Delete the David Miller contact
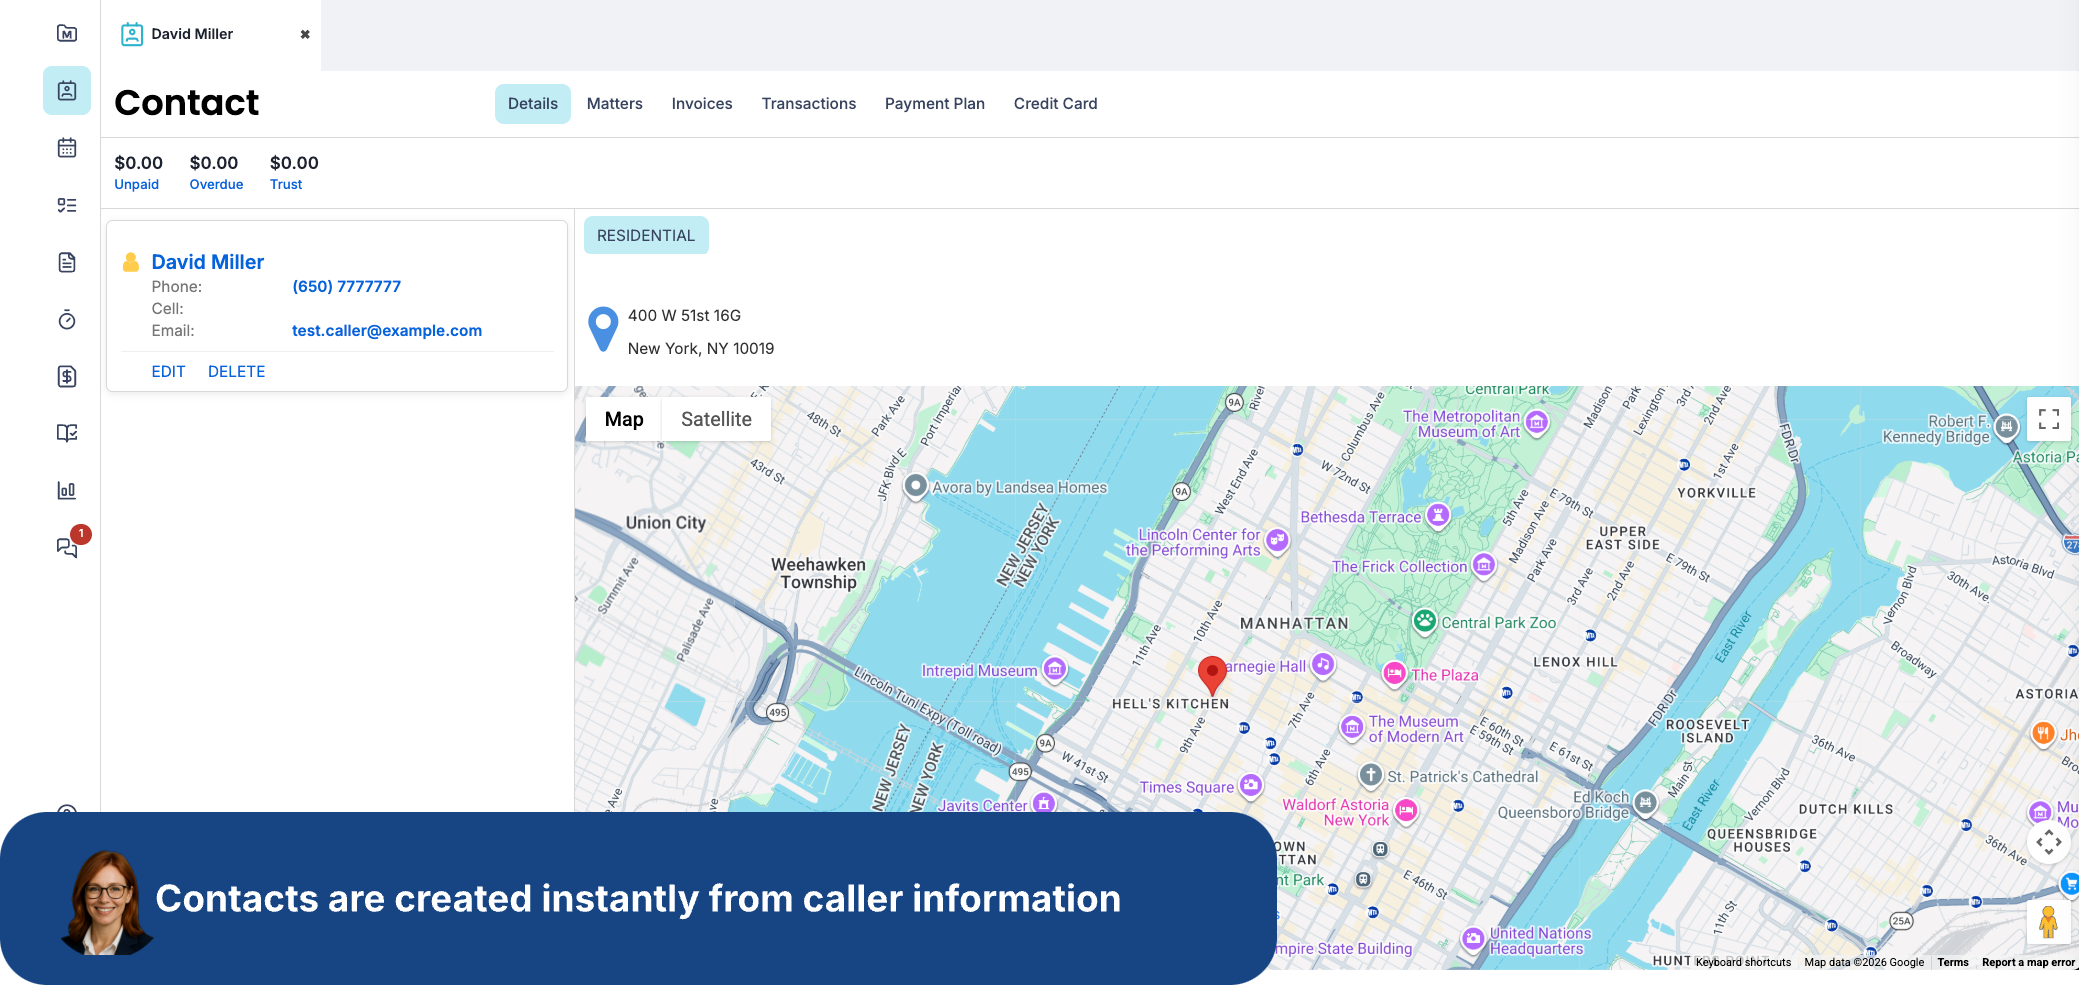The height and width of the screenshot is (985, 2079). coord(236,372)
